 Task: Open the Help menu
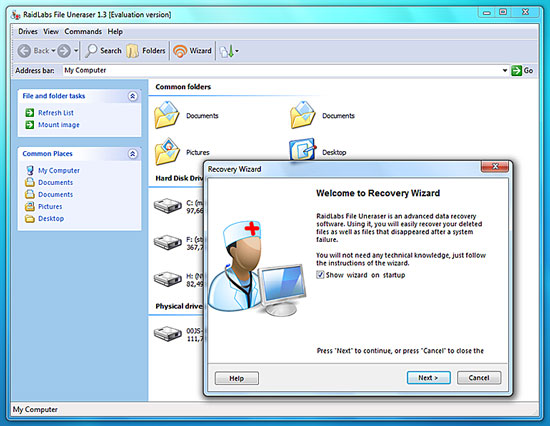pyautogui.click(x=115, y=32)
